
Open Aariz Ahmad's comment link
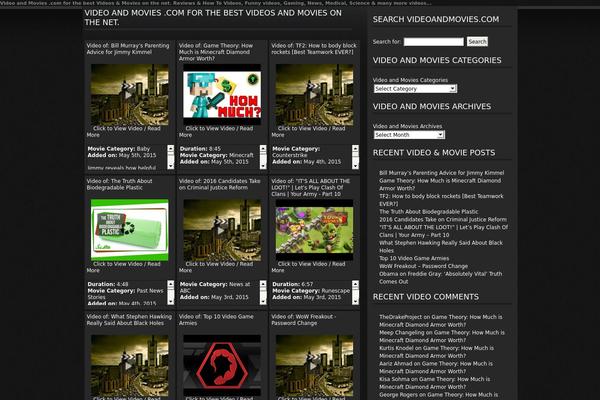tap(436, 367)
